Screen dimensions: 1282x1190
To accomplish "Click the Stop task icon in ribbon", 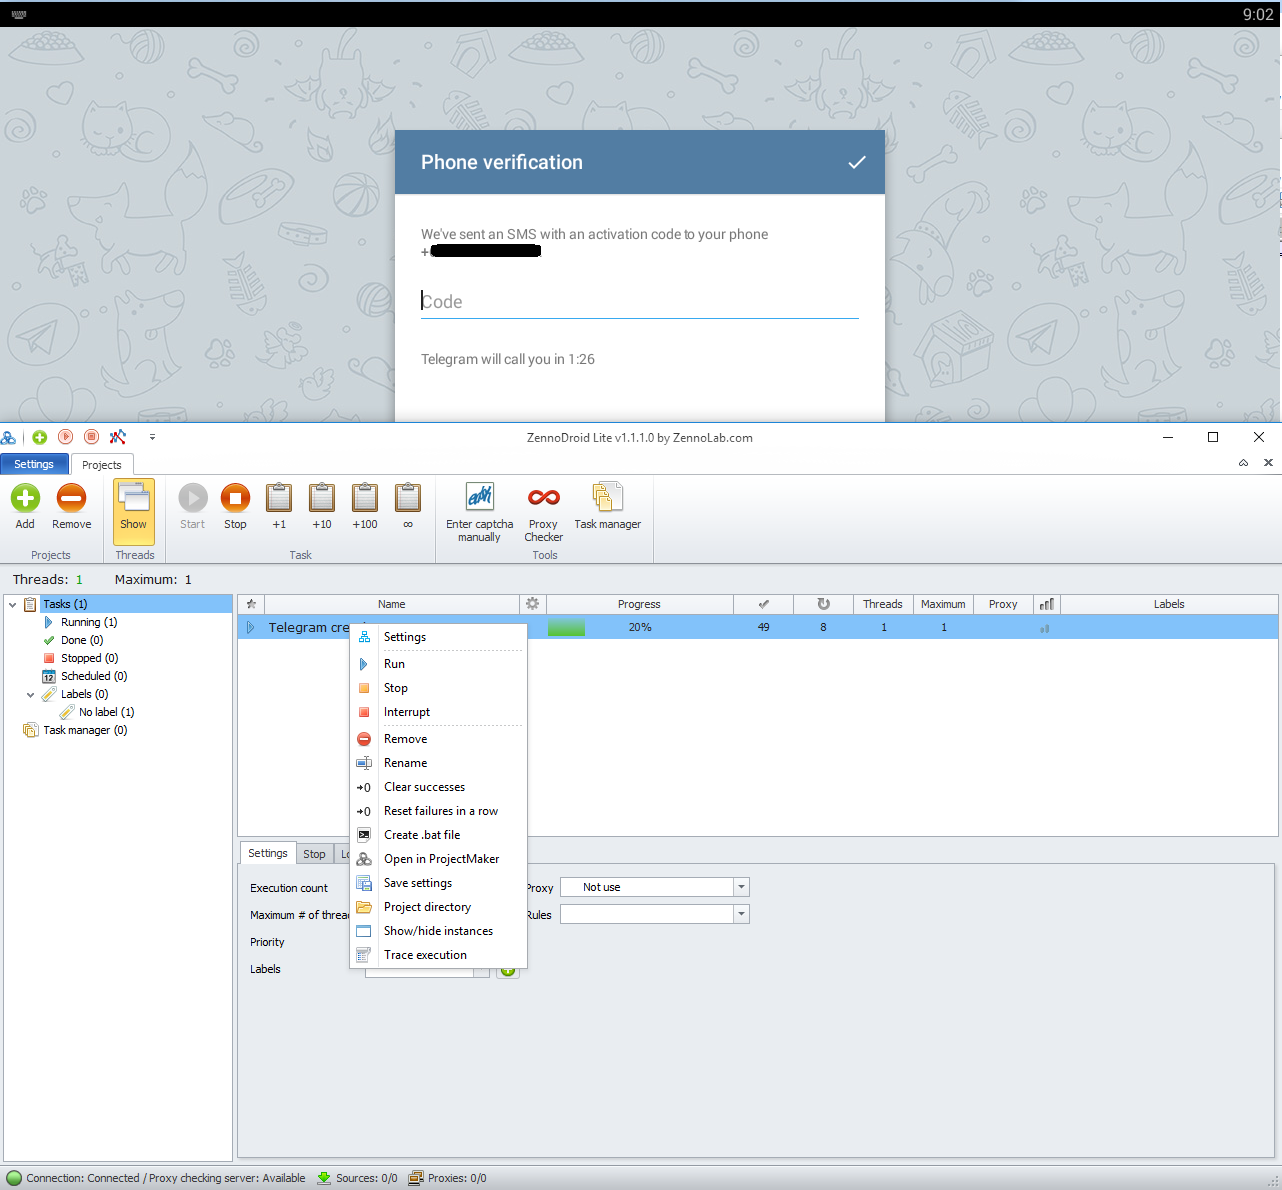I will coord(235,498).
